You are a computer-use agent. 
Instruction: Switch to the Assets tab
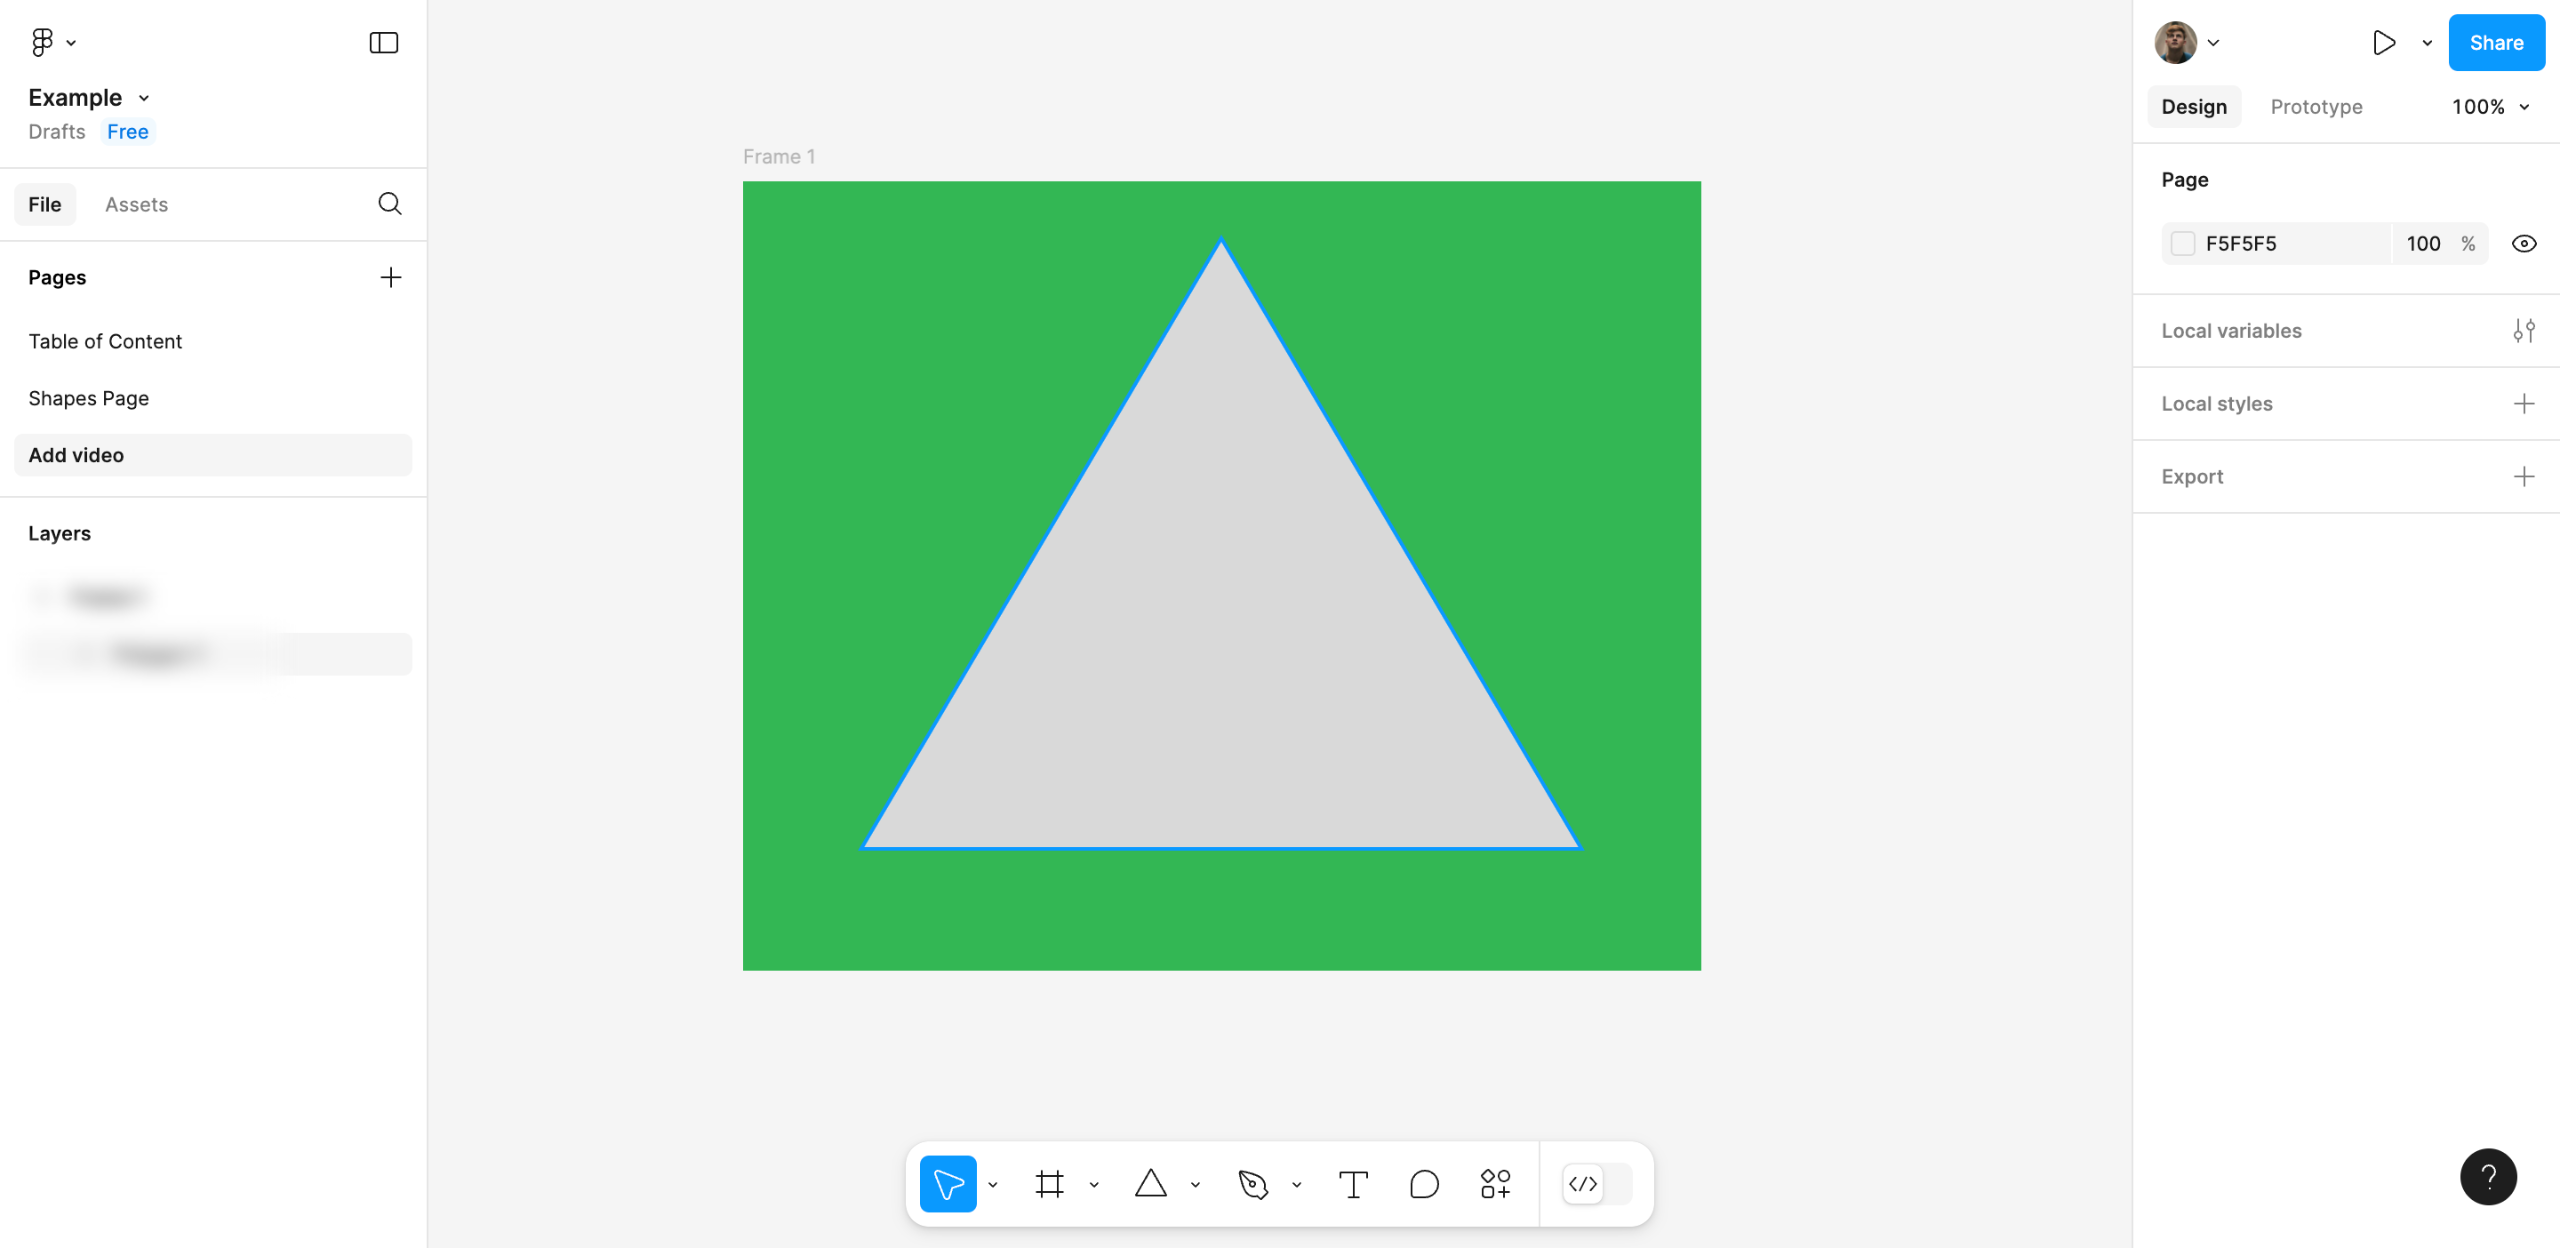pos(136,205)
